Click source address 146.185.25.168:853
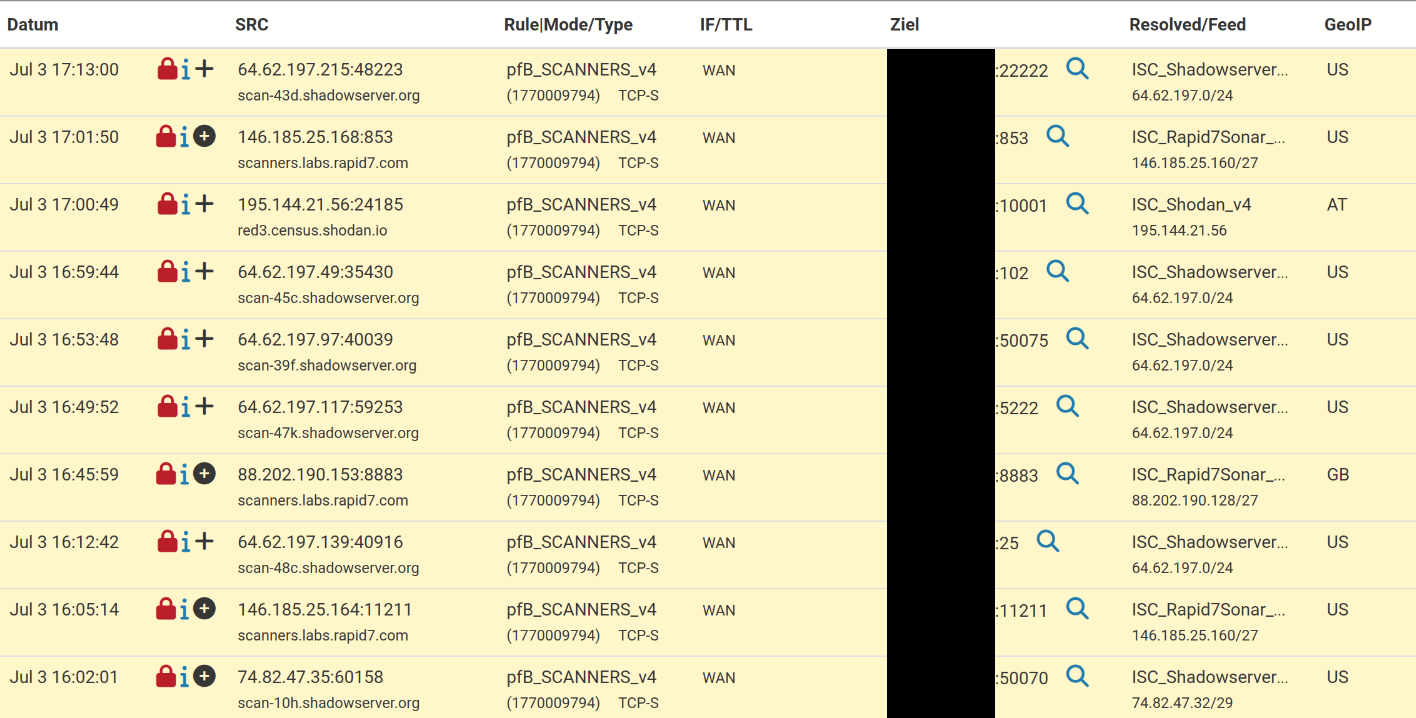This screenshot has height=718, width=1416. (316, 137)
